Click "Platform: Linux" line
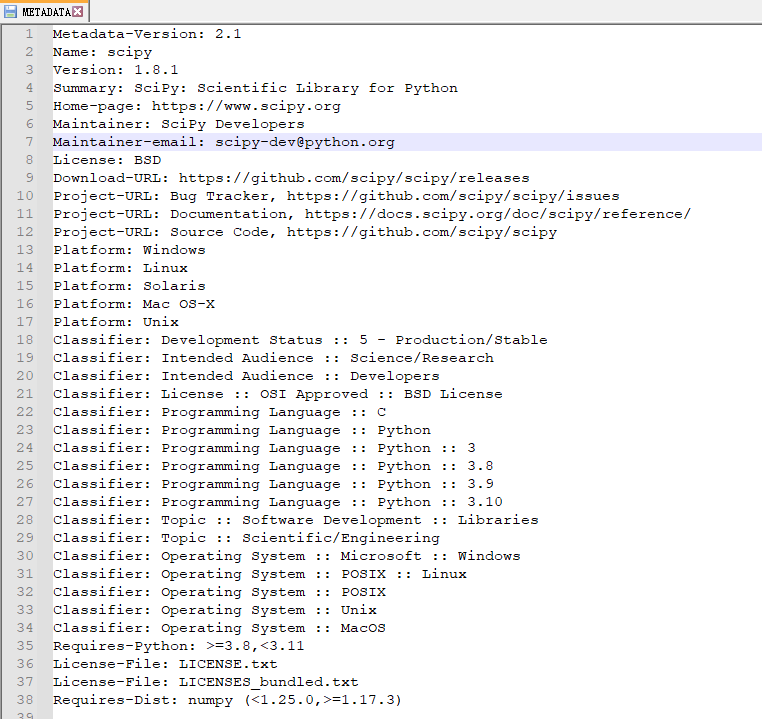This screenshot has width=762, height=719. [x=121, y=268]
